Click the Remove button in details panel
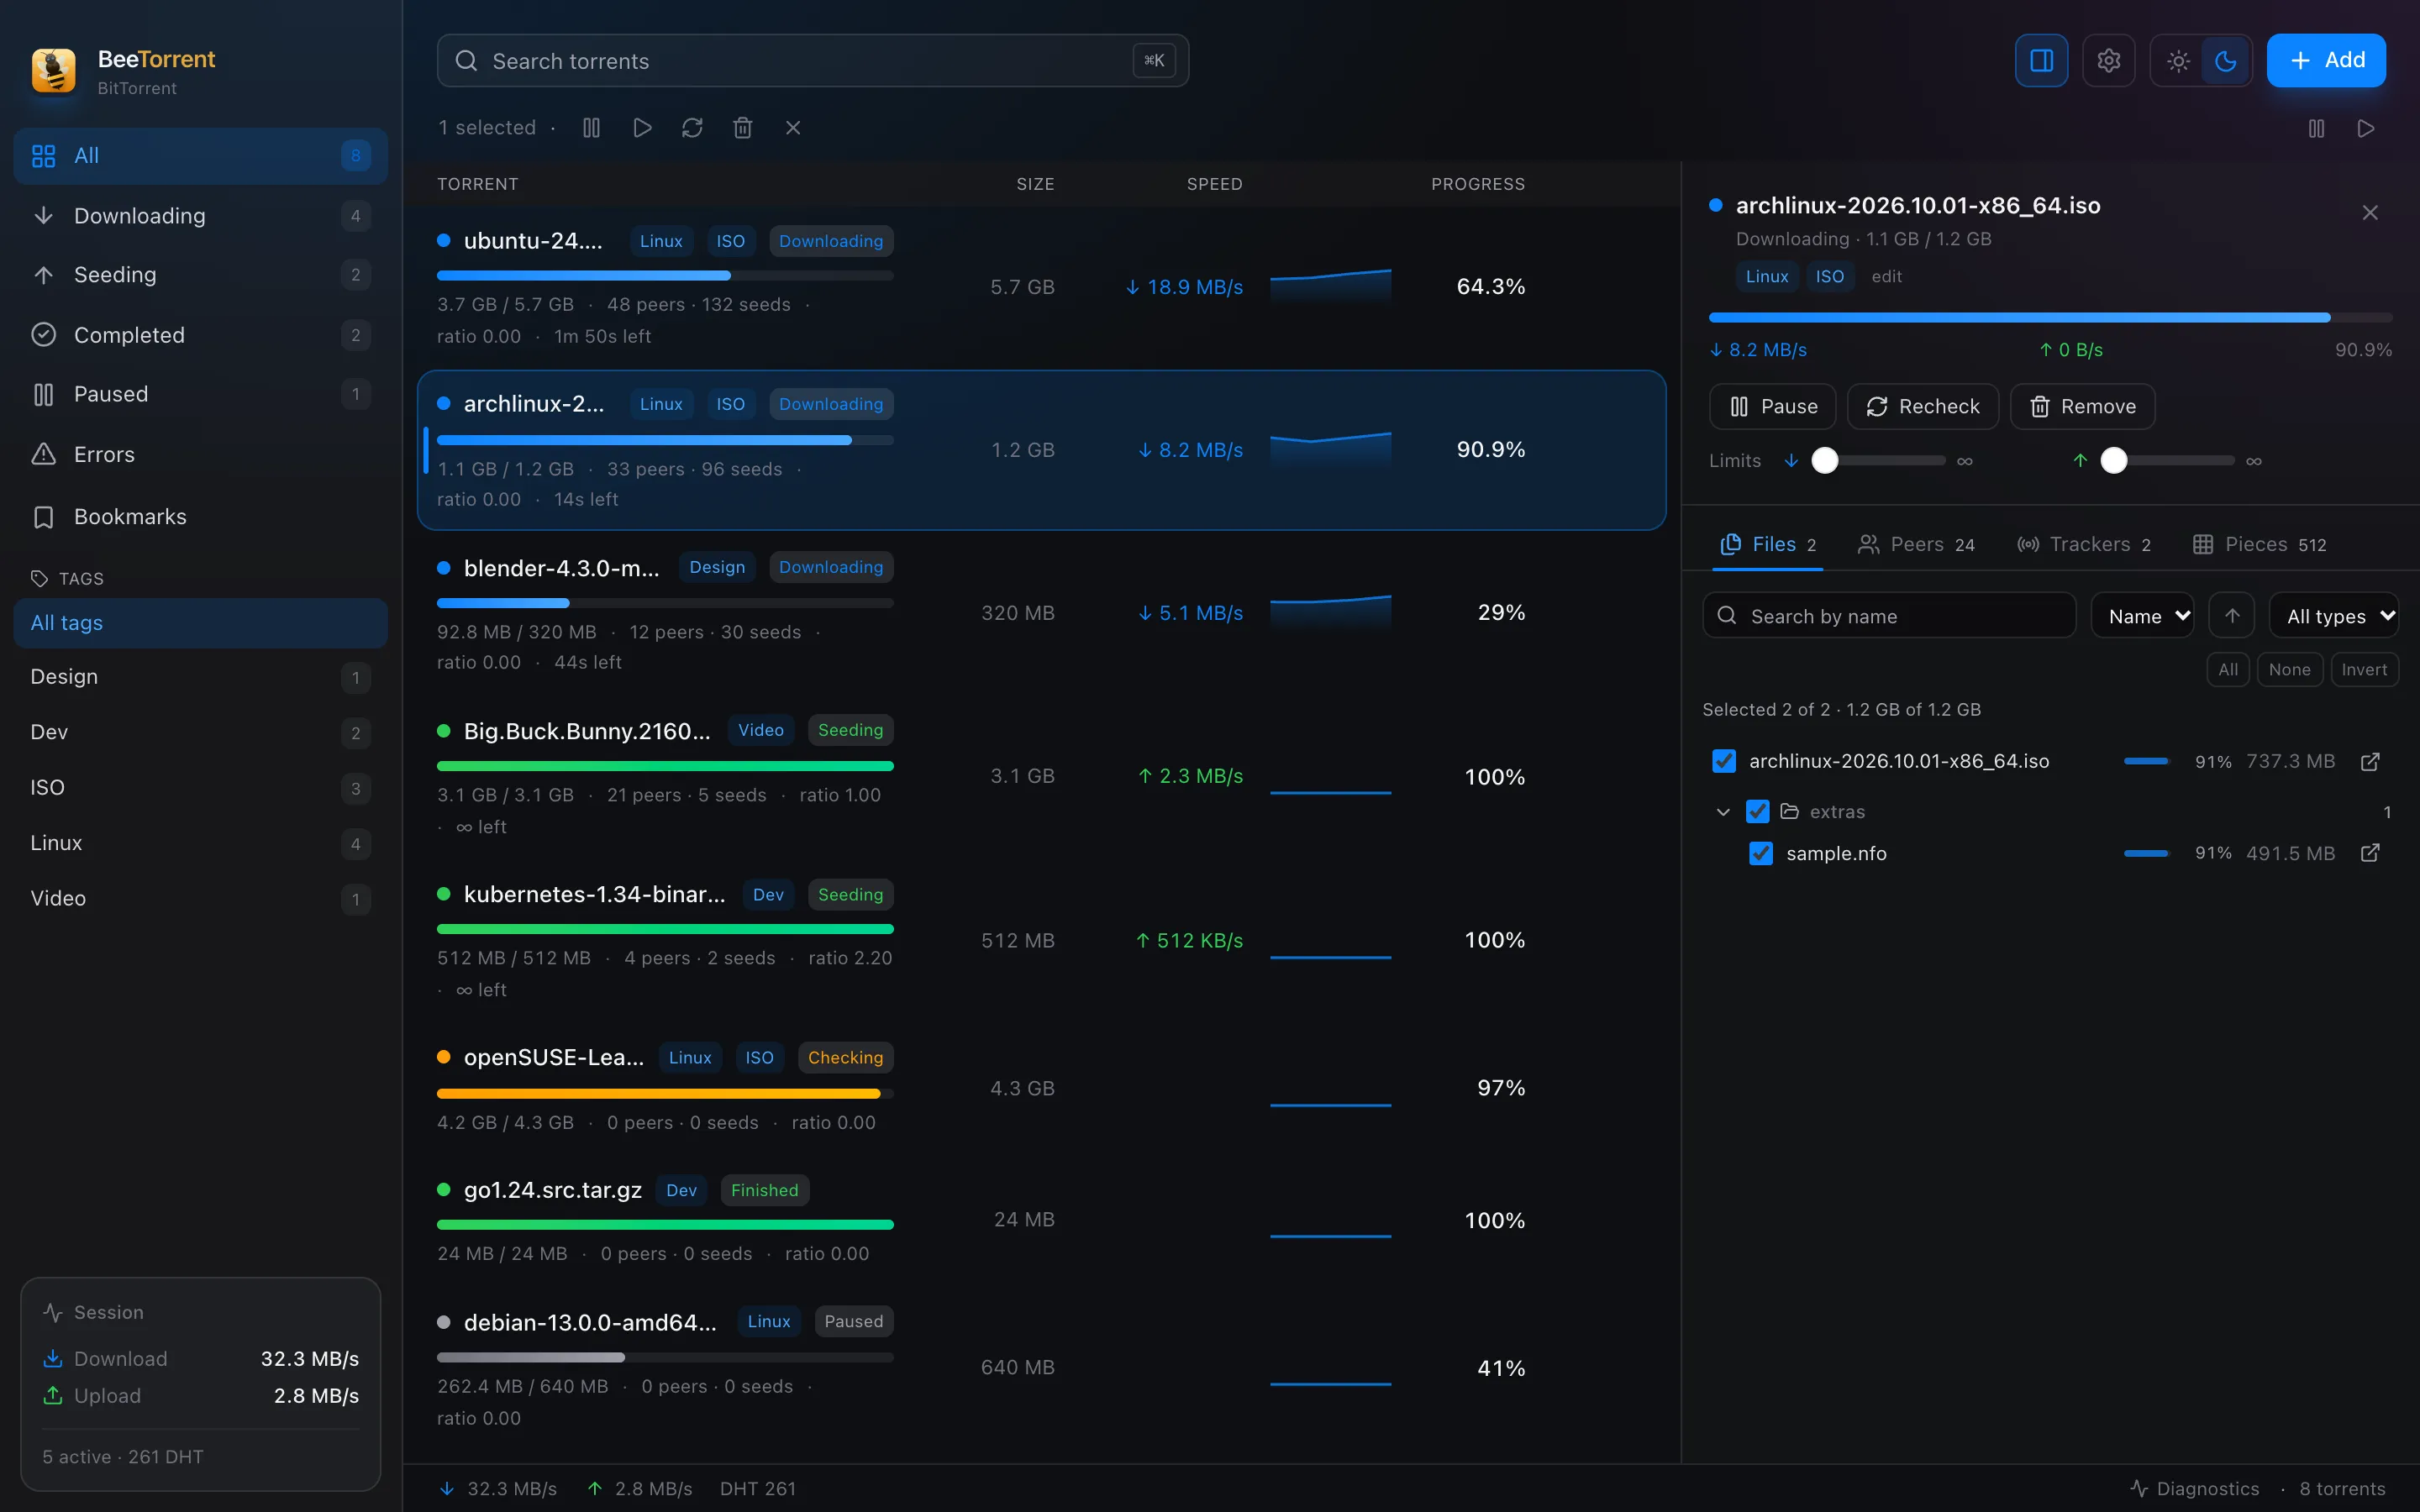2420x1512 pixels. click(2082, 407)
